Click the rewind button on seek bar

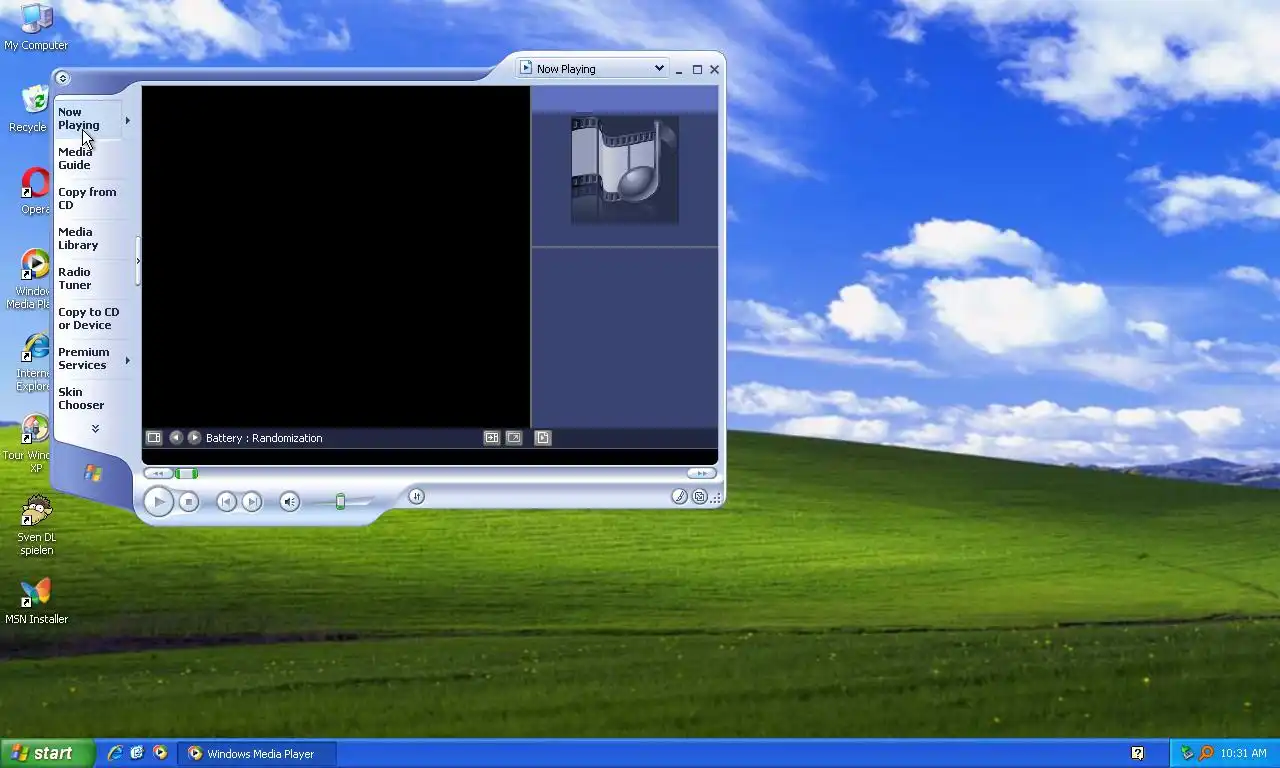(x=158, y=473)
